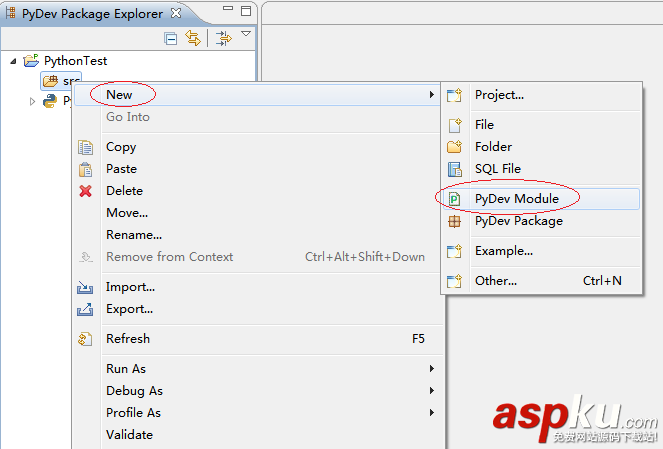Click the SQL File icon

coord(455,170)
